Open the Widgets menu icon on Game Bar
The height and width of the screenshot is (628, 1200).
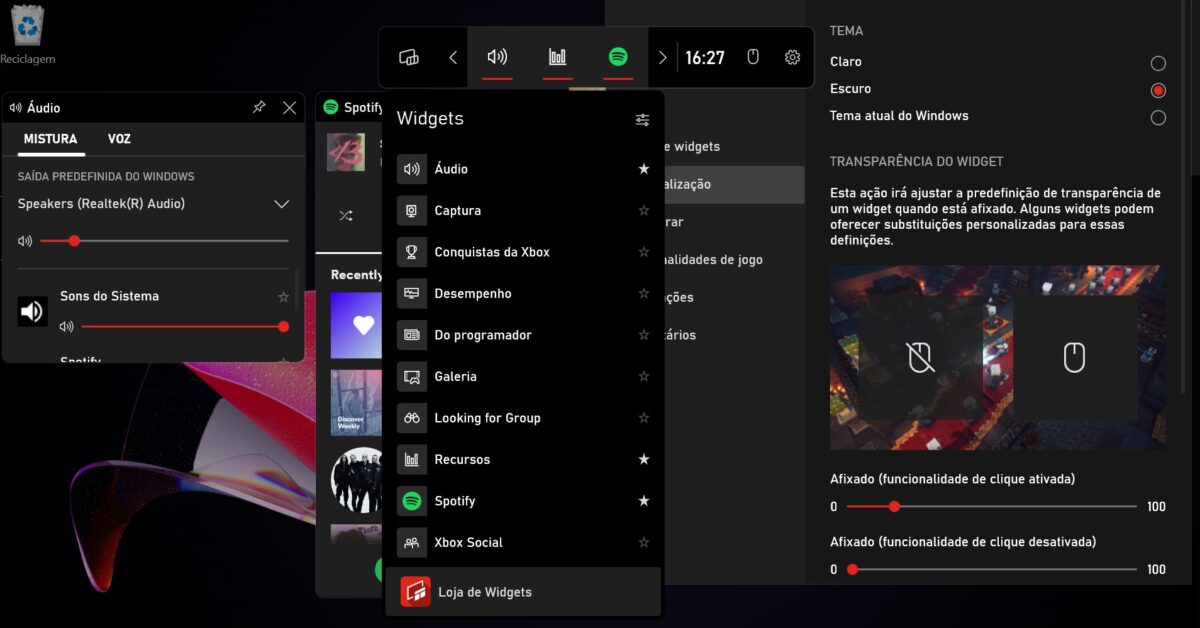[408, 57]
